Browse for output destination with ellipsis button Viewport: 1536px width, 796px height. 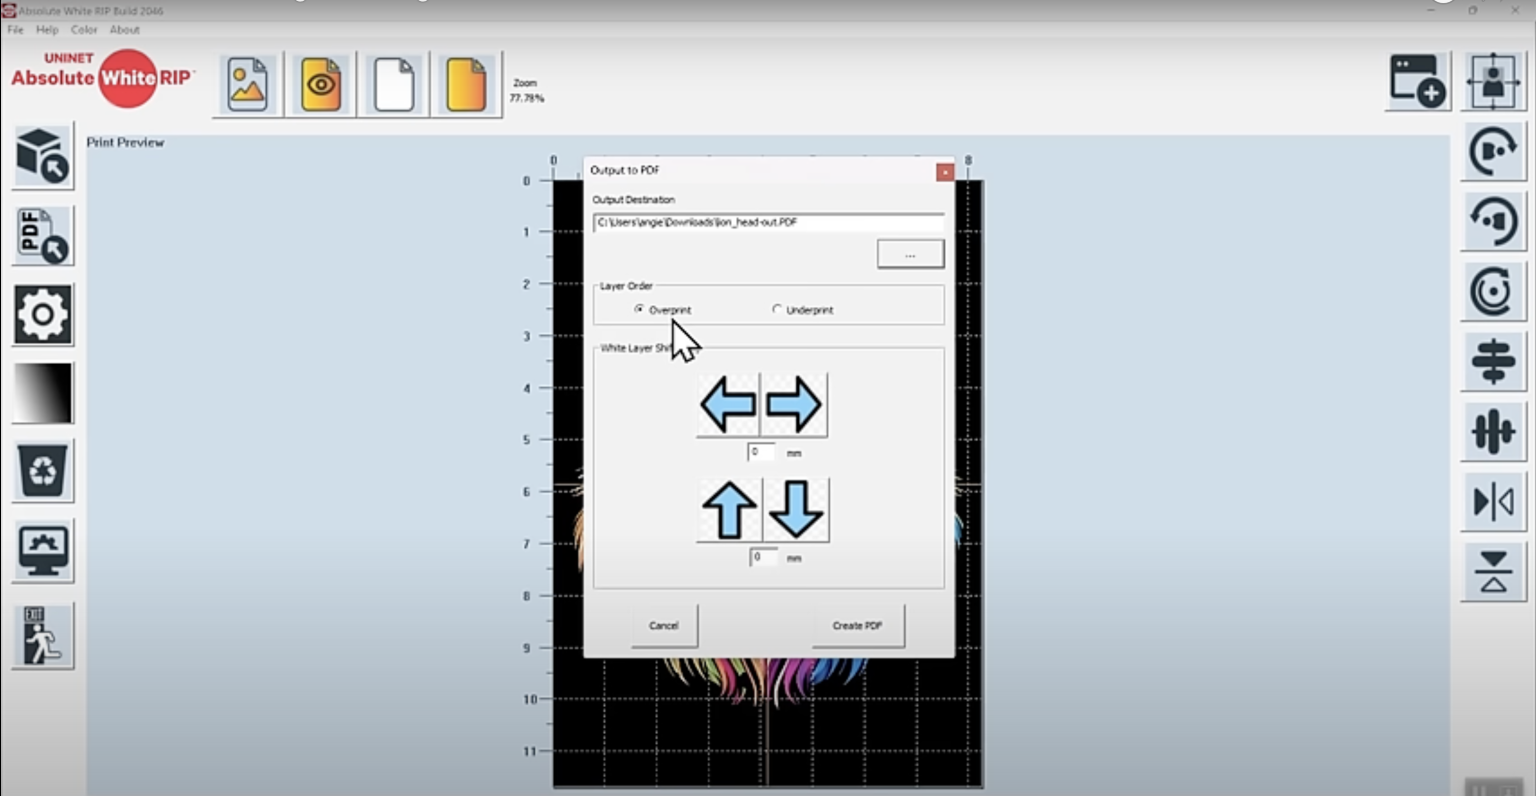pyautogui.click(x=910, y=255)
